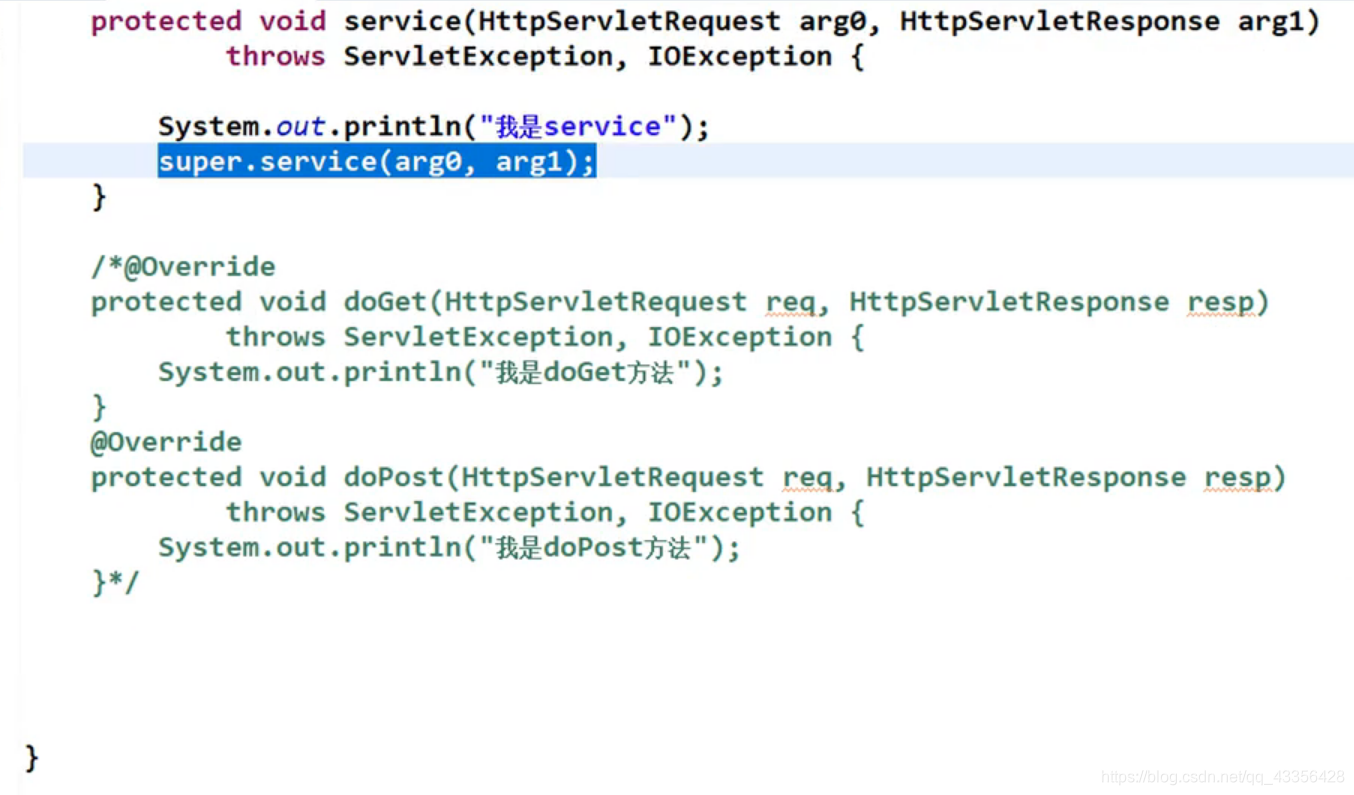Click the underlined resp parameter in doPost
This screenshot has width=1354, height=795.
coord(1236,477)
